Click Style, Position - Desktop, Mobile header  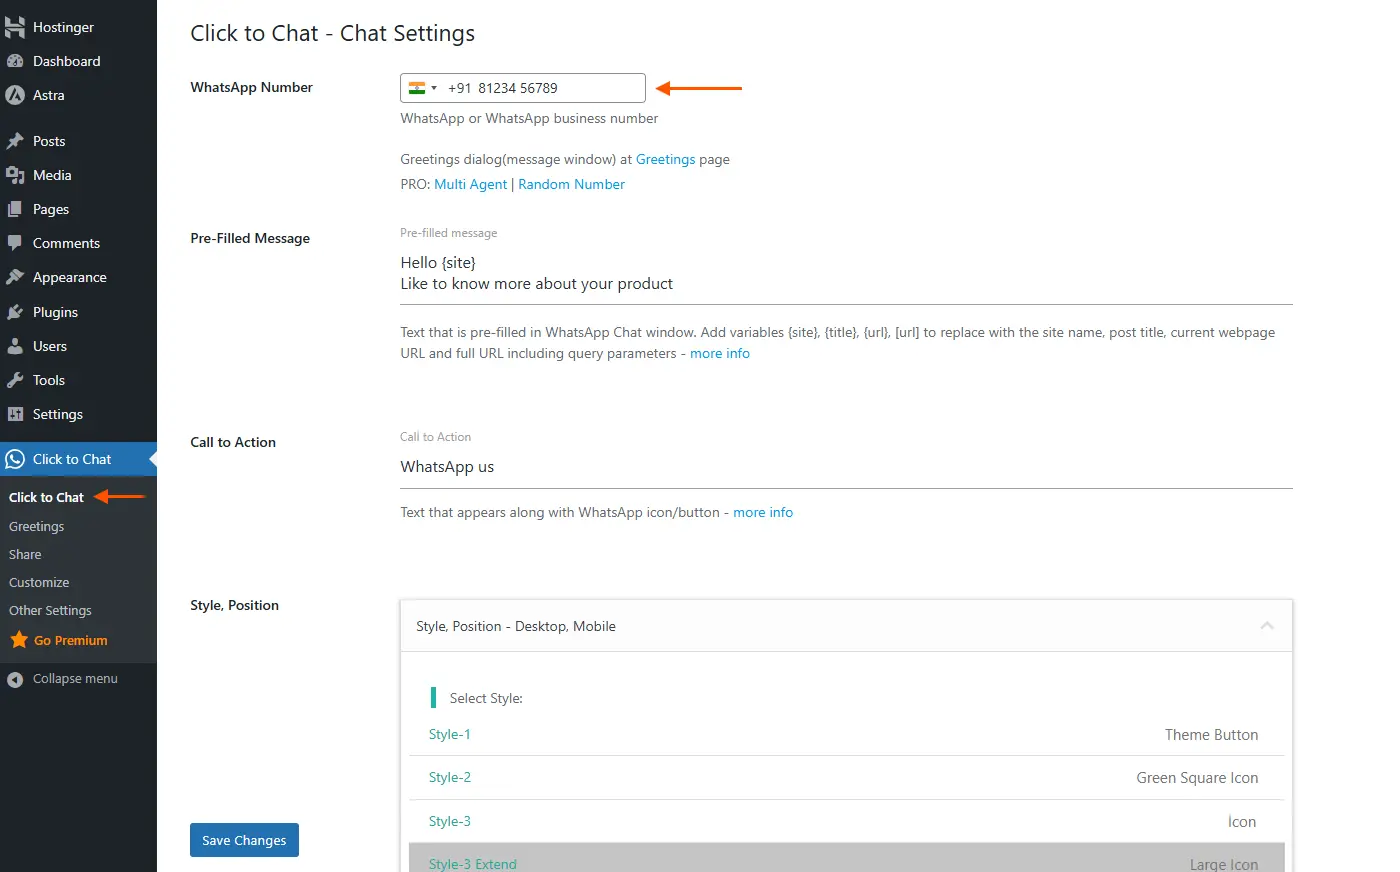click(846, 626)
